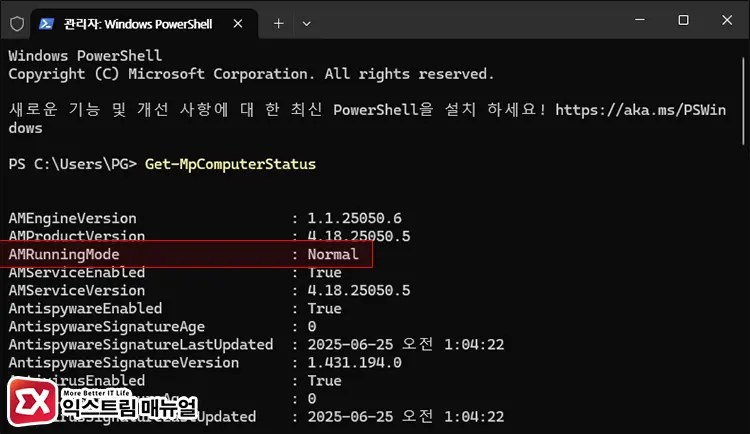Expand the new tab profile dropdown
This screenshot has width=750, height=434.
pos(307,23)
